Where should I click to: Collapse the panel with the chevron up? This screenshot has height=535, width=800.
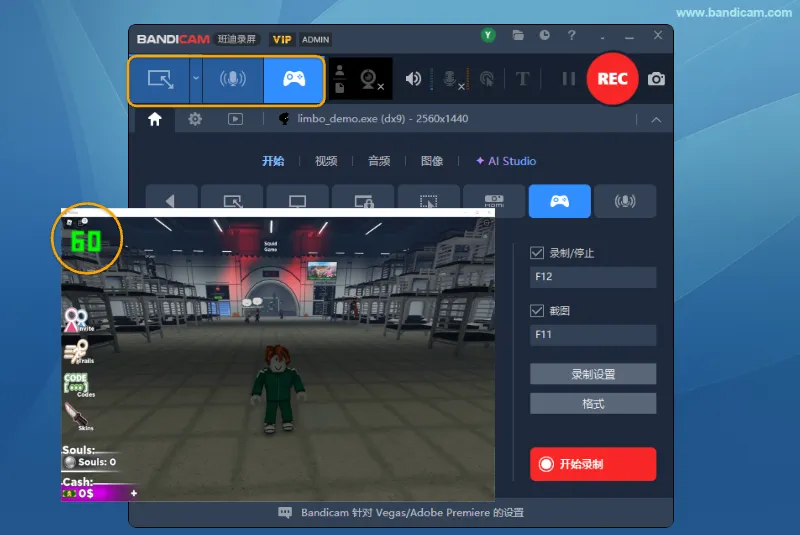(x=656, y=120)
